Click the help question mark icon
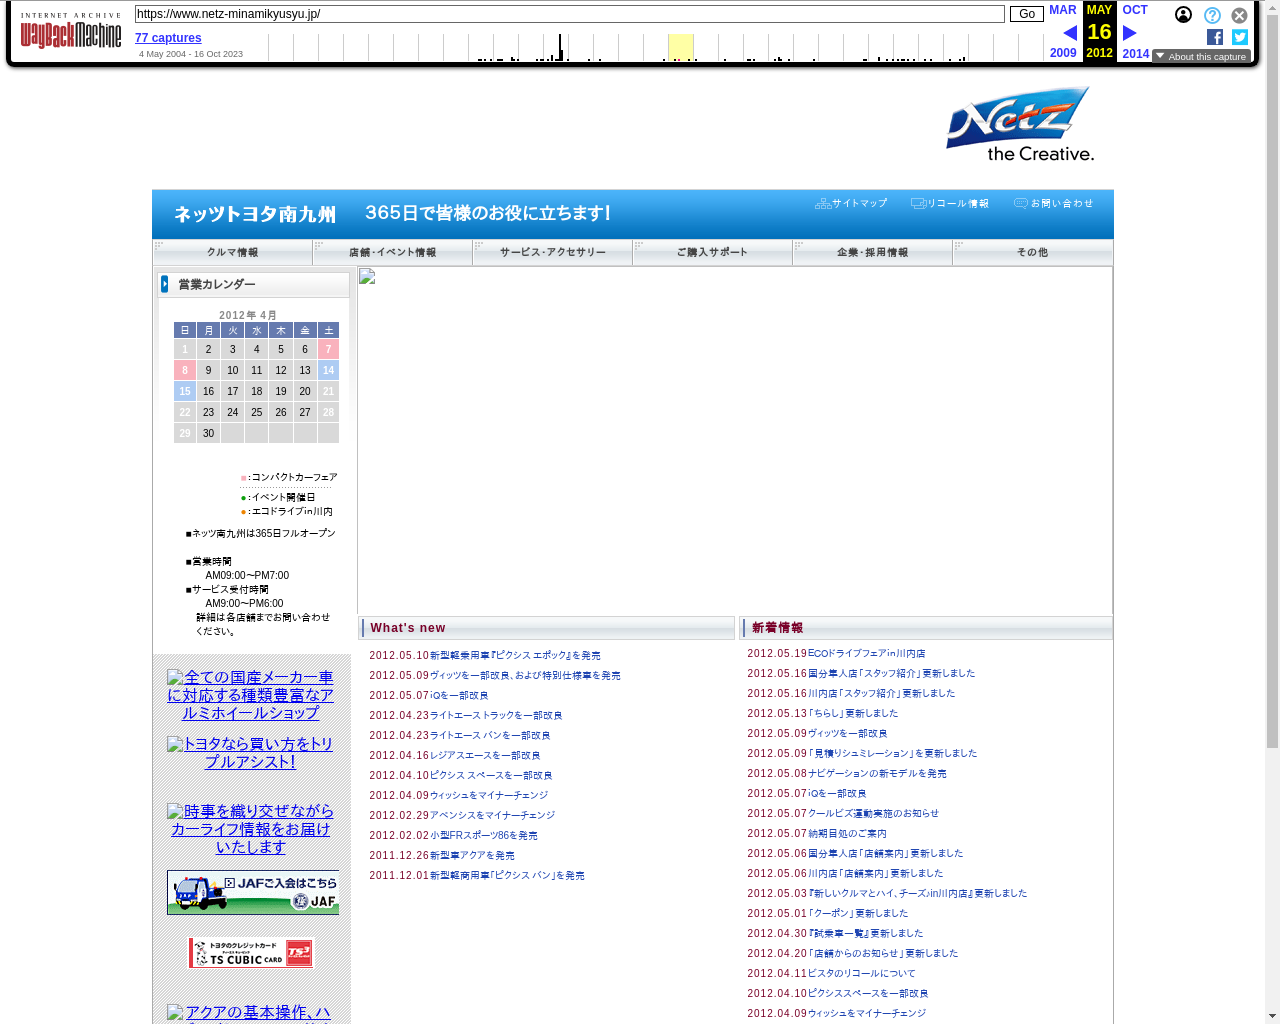The image size is (1280, 1024). (x=1212, y=15)
